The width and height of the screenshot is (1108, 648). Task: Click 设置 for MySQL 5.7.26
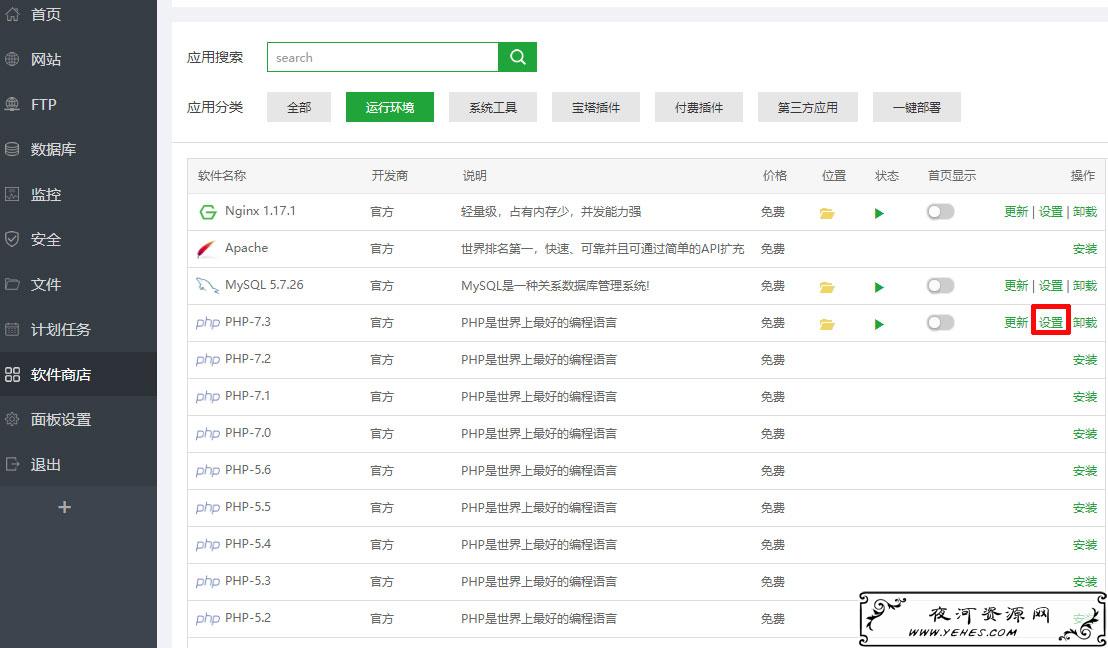(x=1051, y=285)
